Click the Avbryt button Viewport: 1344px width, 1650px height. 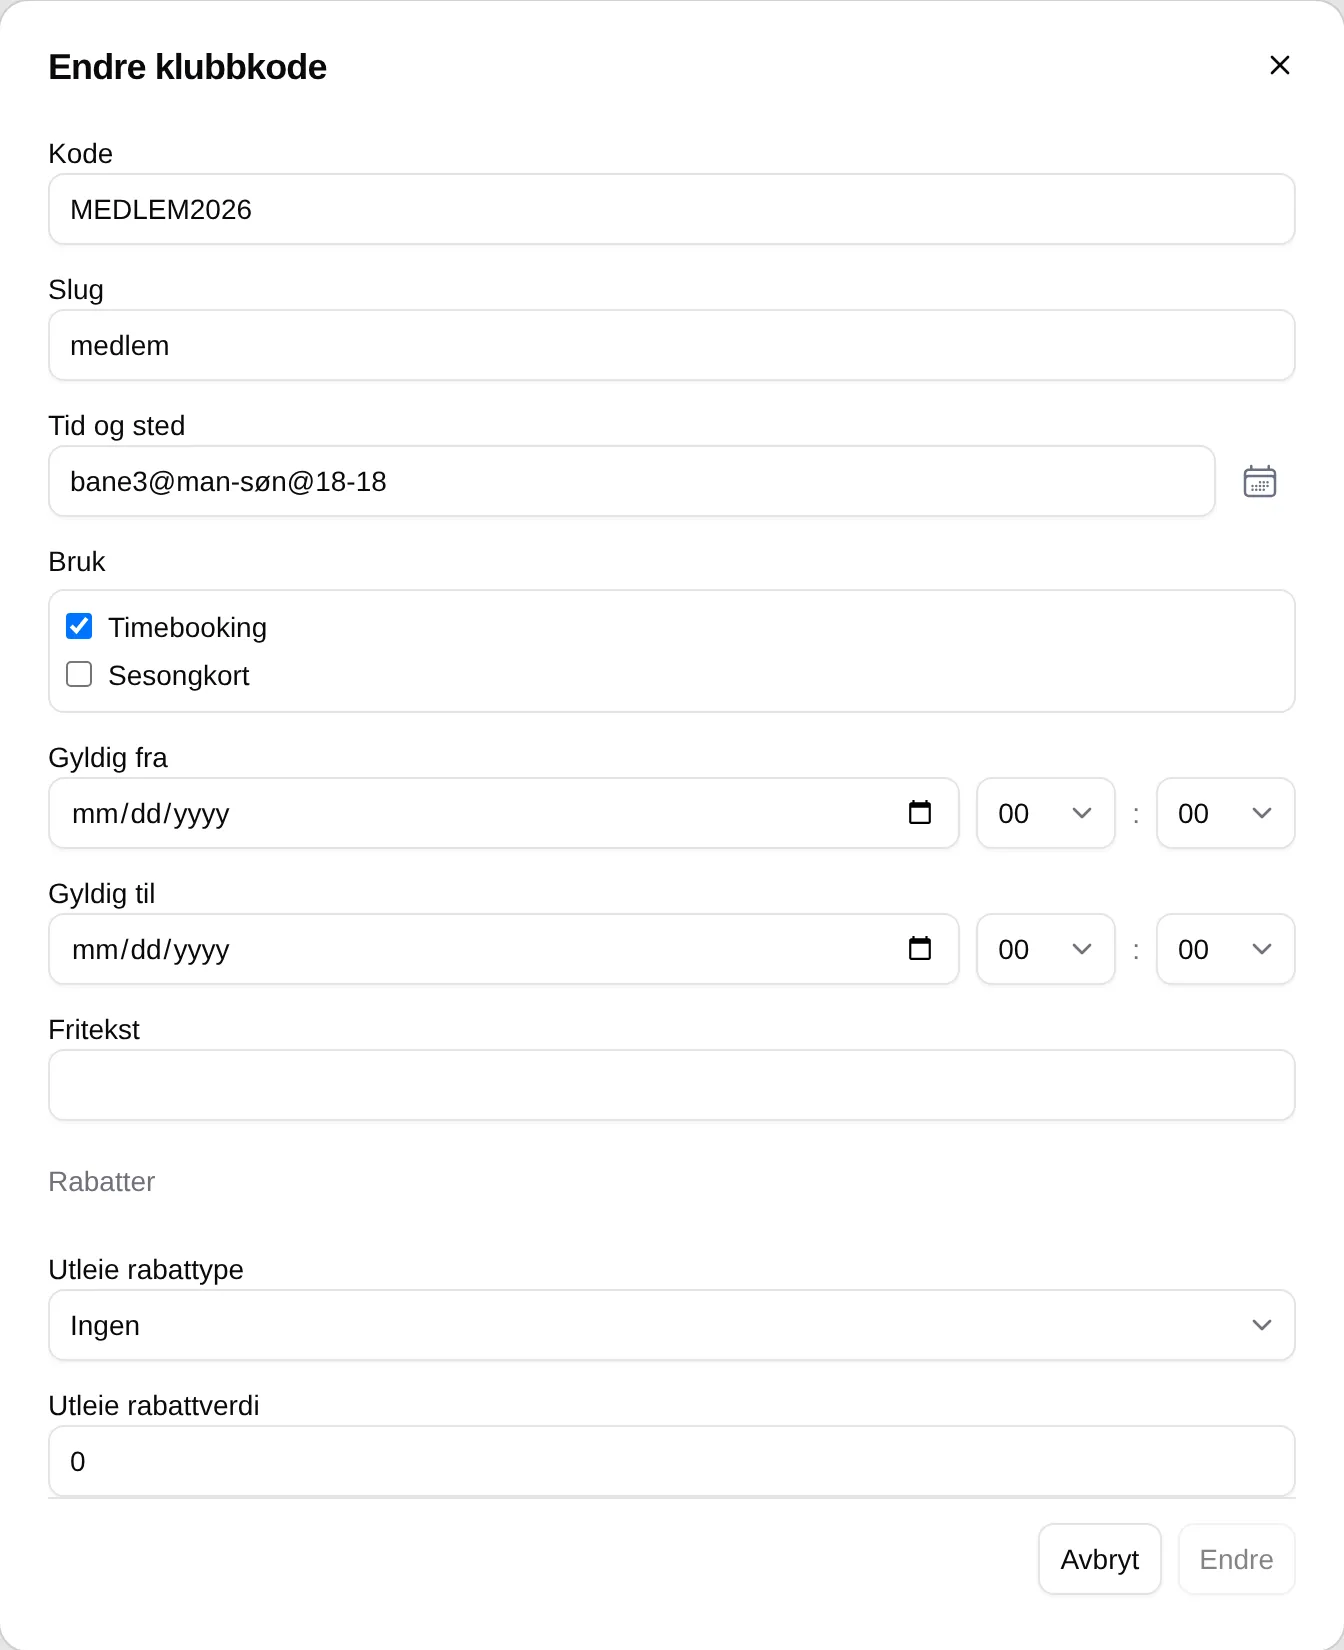click(x=1100, y=1559)
